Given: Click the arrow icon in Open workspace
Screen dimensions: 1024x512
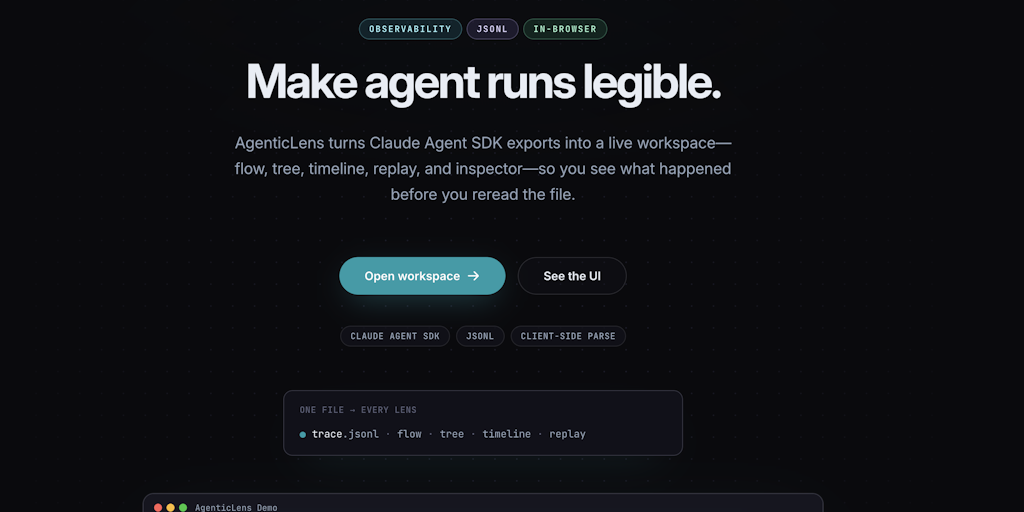Looking at the screenshot, I should pos(474,276).
